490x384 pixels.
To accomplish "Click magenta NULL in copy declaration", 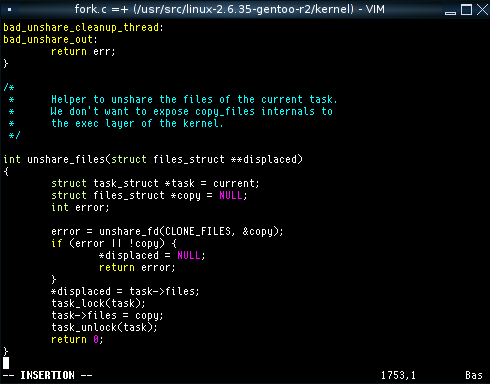I will [231, 195].
